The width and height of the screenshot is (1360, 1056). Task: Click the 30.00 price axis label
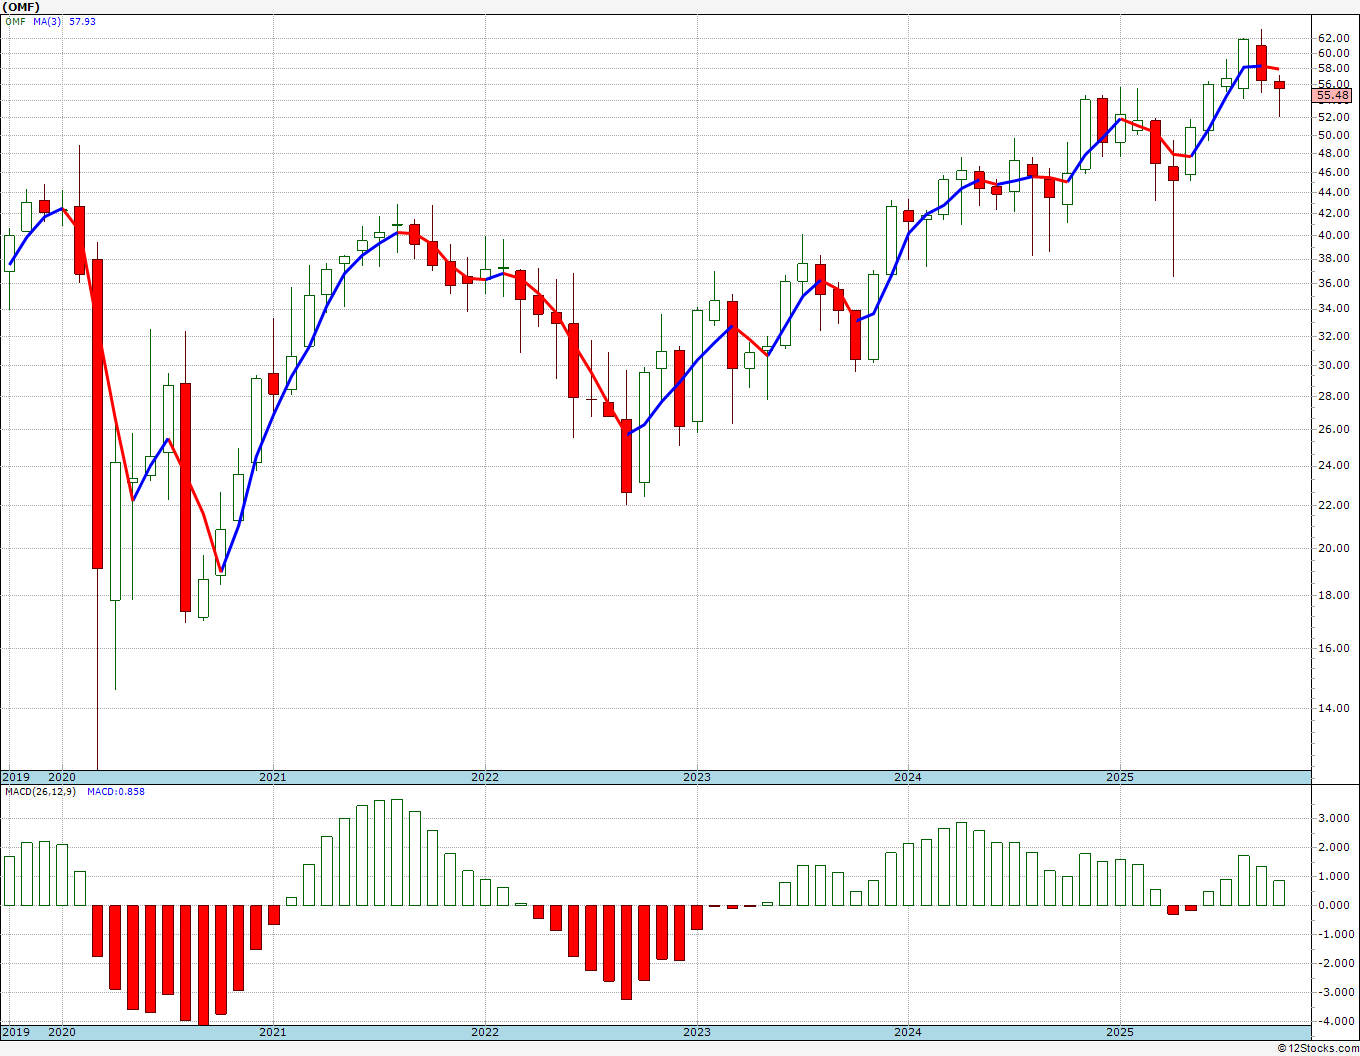[x=1334, y=366]
